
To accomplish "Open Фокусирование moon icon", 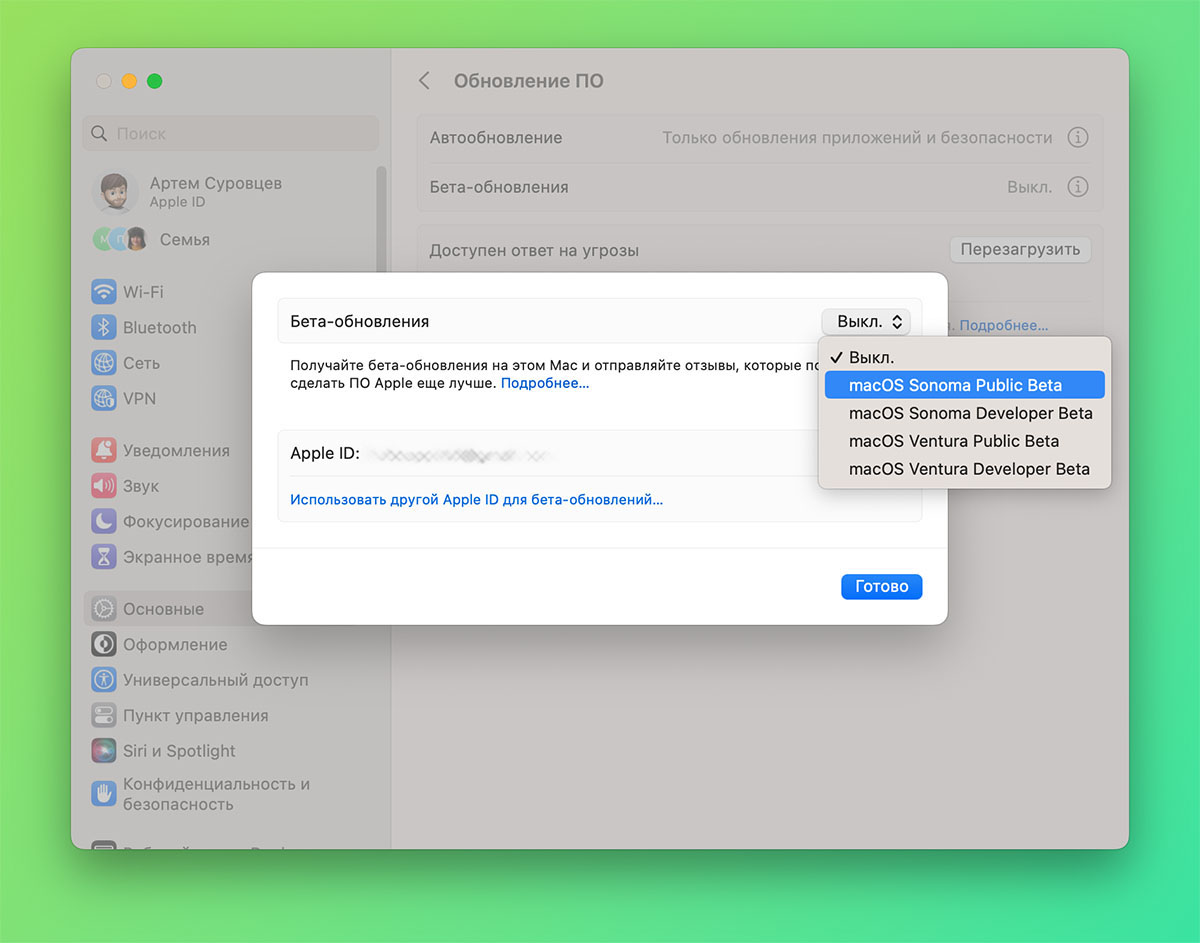I will point(104,521).
